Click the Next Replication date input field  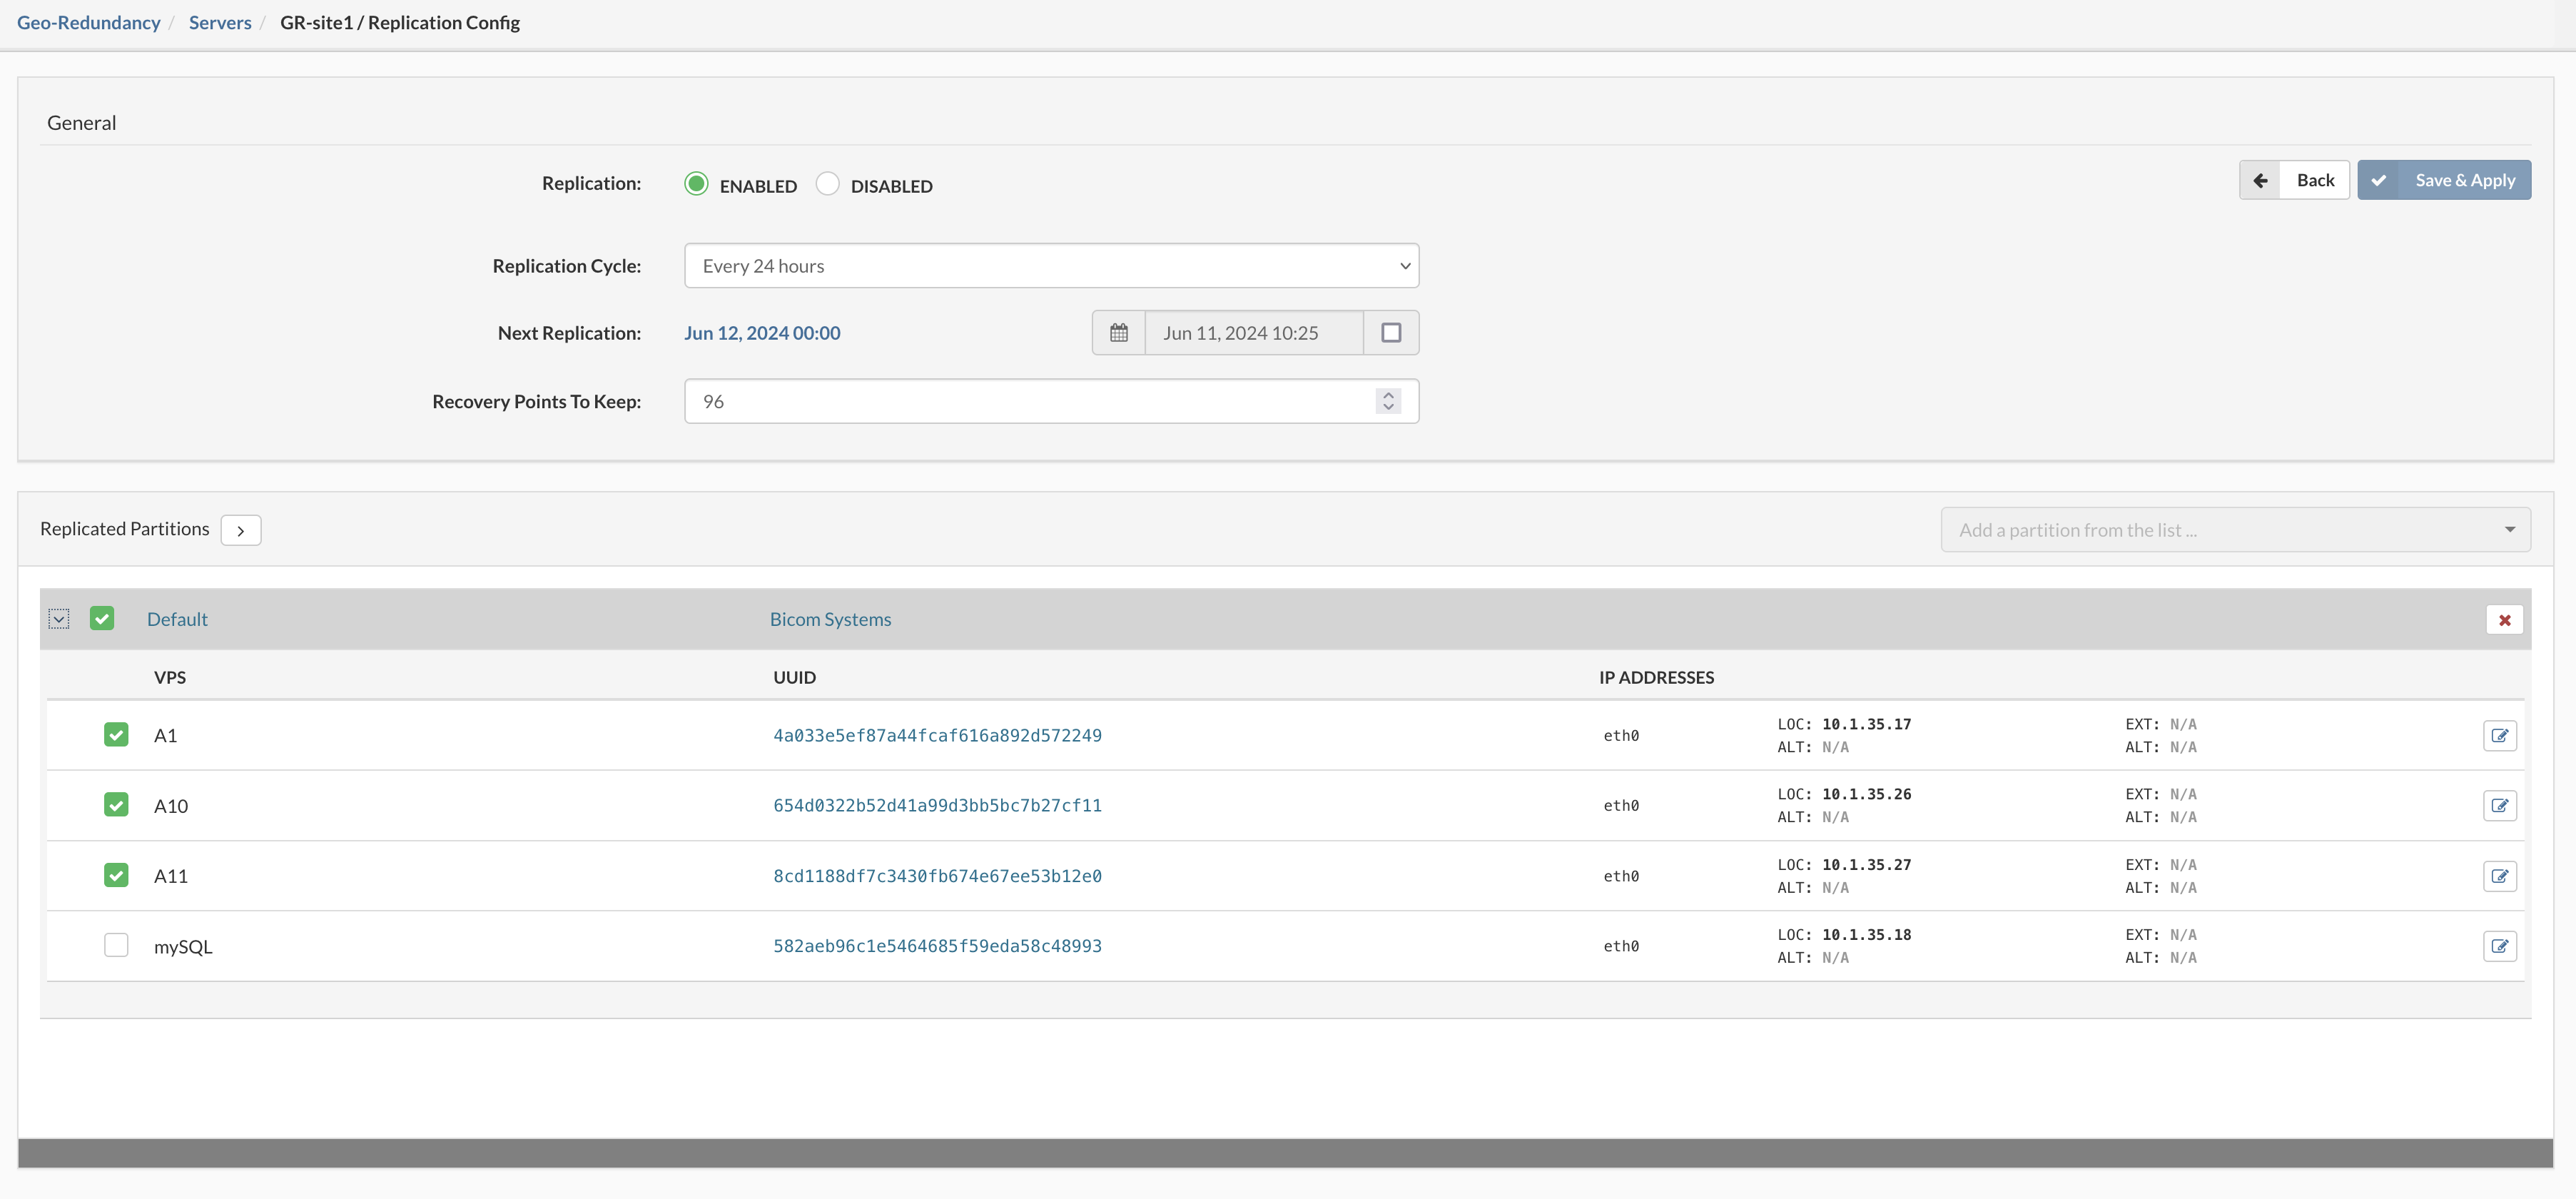point(1252,332)
